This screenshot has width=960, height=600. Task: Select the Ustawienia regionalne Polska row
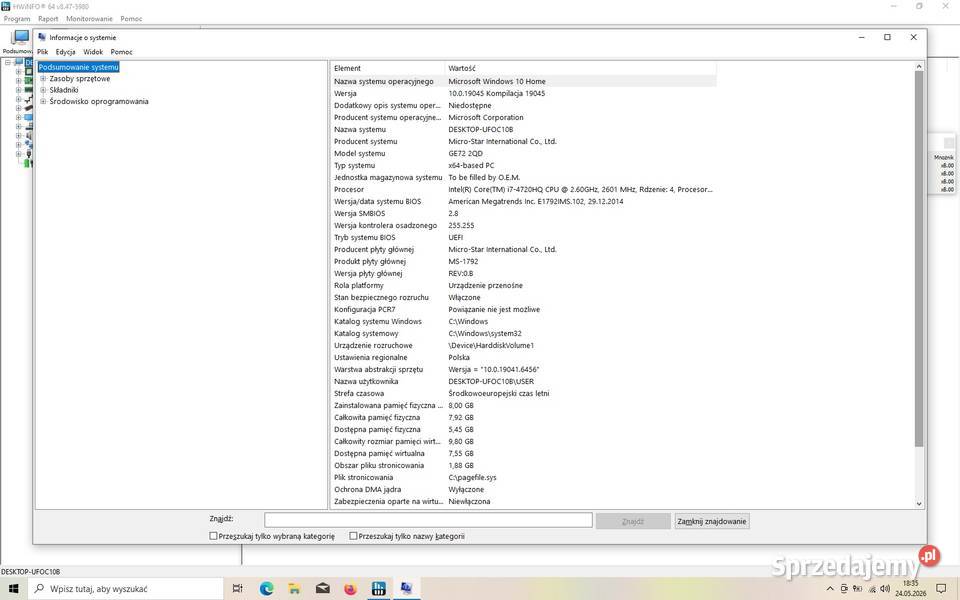pos(523,358)
